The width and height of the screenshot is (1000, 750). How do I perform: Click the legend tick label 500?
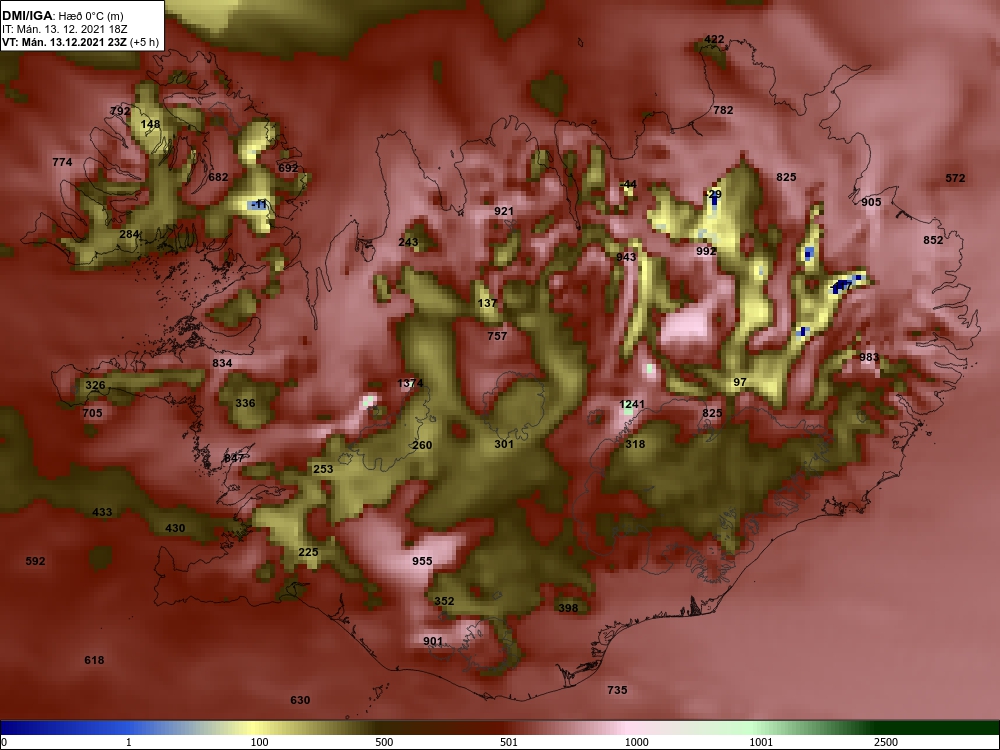tap(385, 742)
